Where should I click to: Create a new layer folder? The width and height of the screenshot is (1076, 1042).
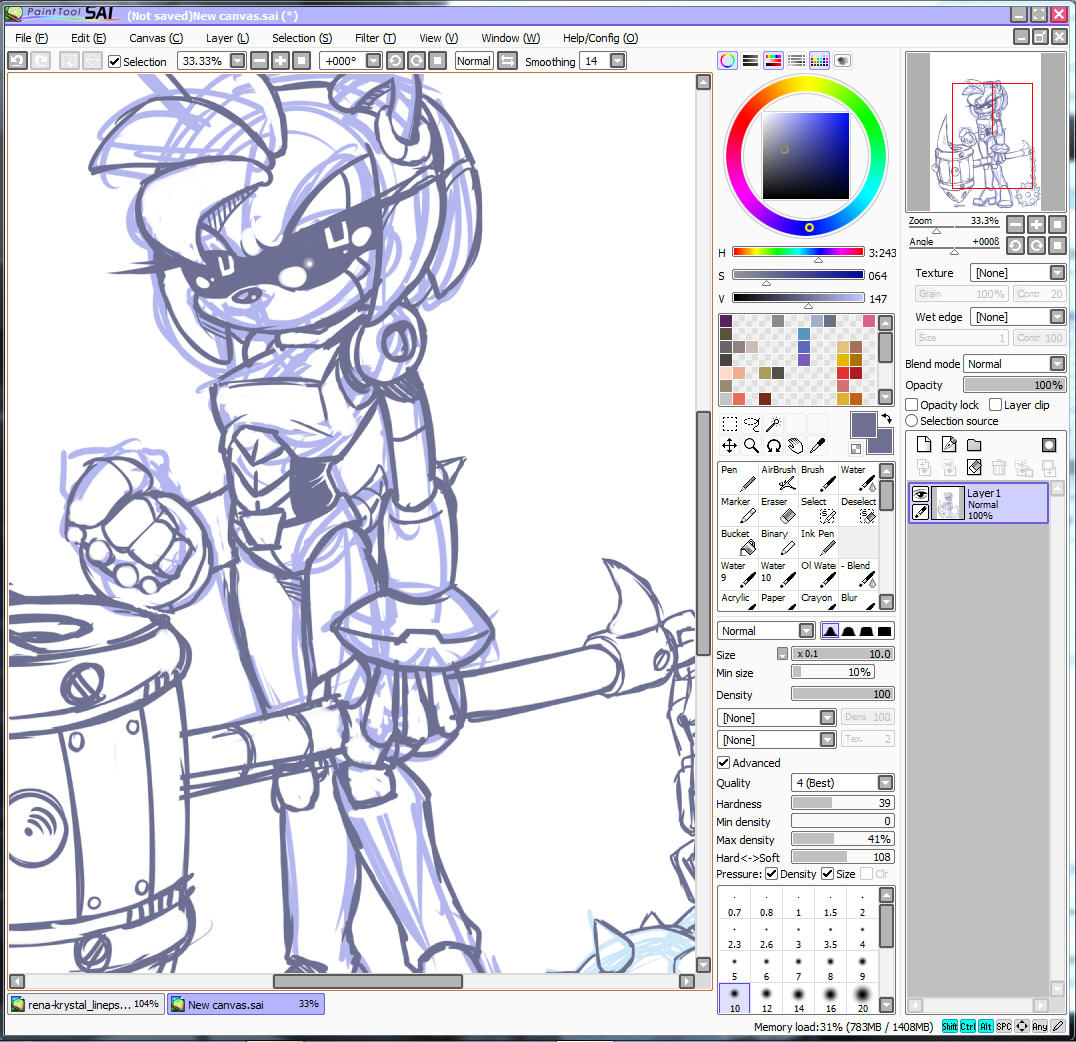pyautogui.click(x=974, y=444)
